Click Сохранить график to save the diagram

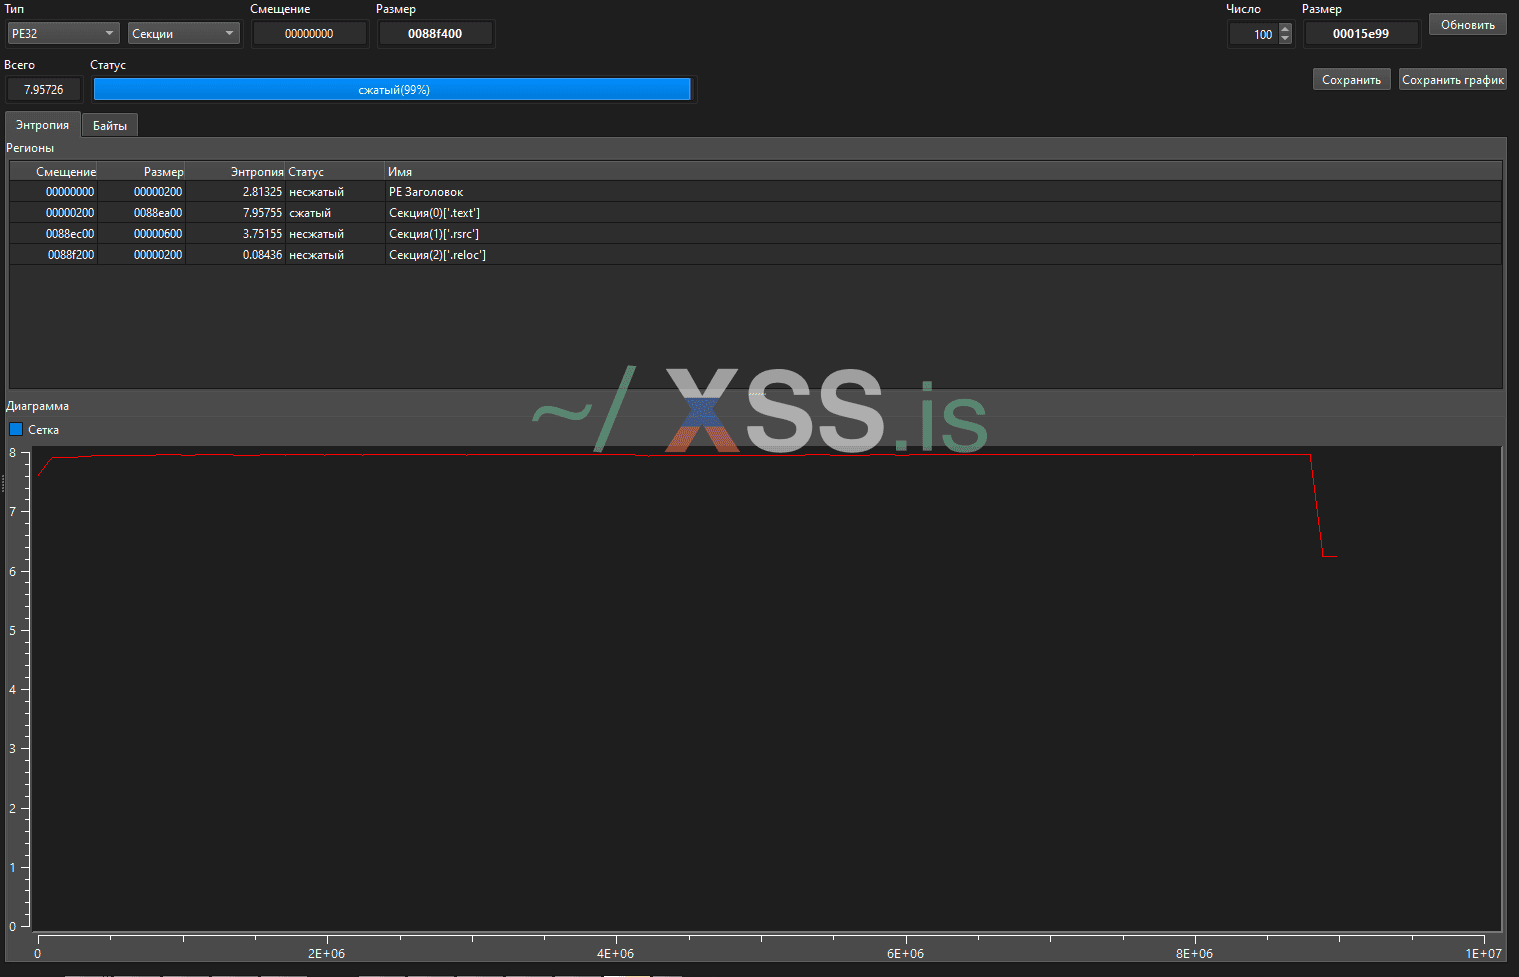pyautogui.click(x=1453, y=80)
